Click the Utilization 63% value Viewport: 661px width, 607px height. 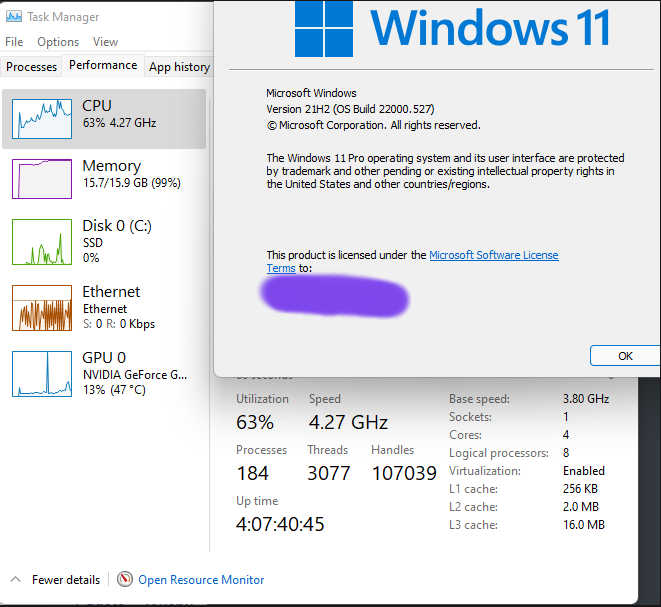coord(255,422)
